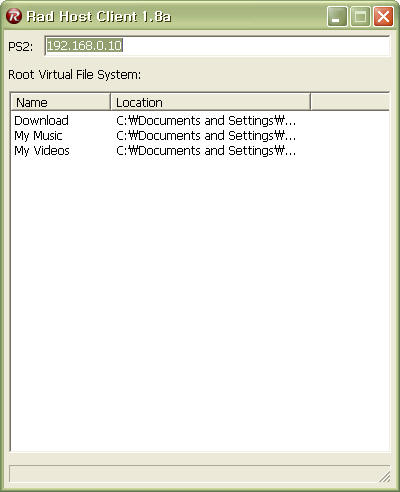Screen dimensions: 400x492
Task: Sort list by Location column header
Action: coord(210,102)
